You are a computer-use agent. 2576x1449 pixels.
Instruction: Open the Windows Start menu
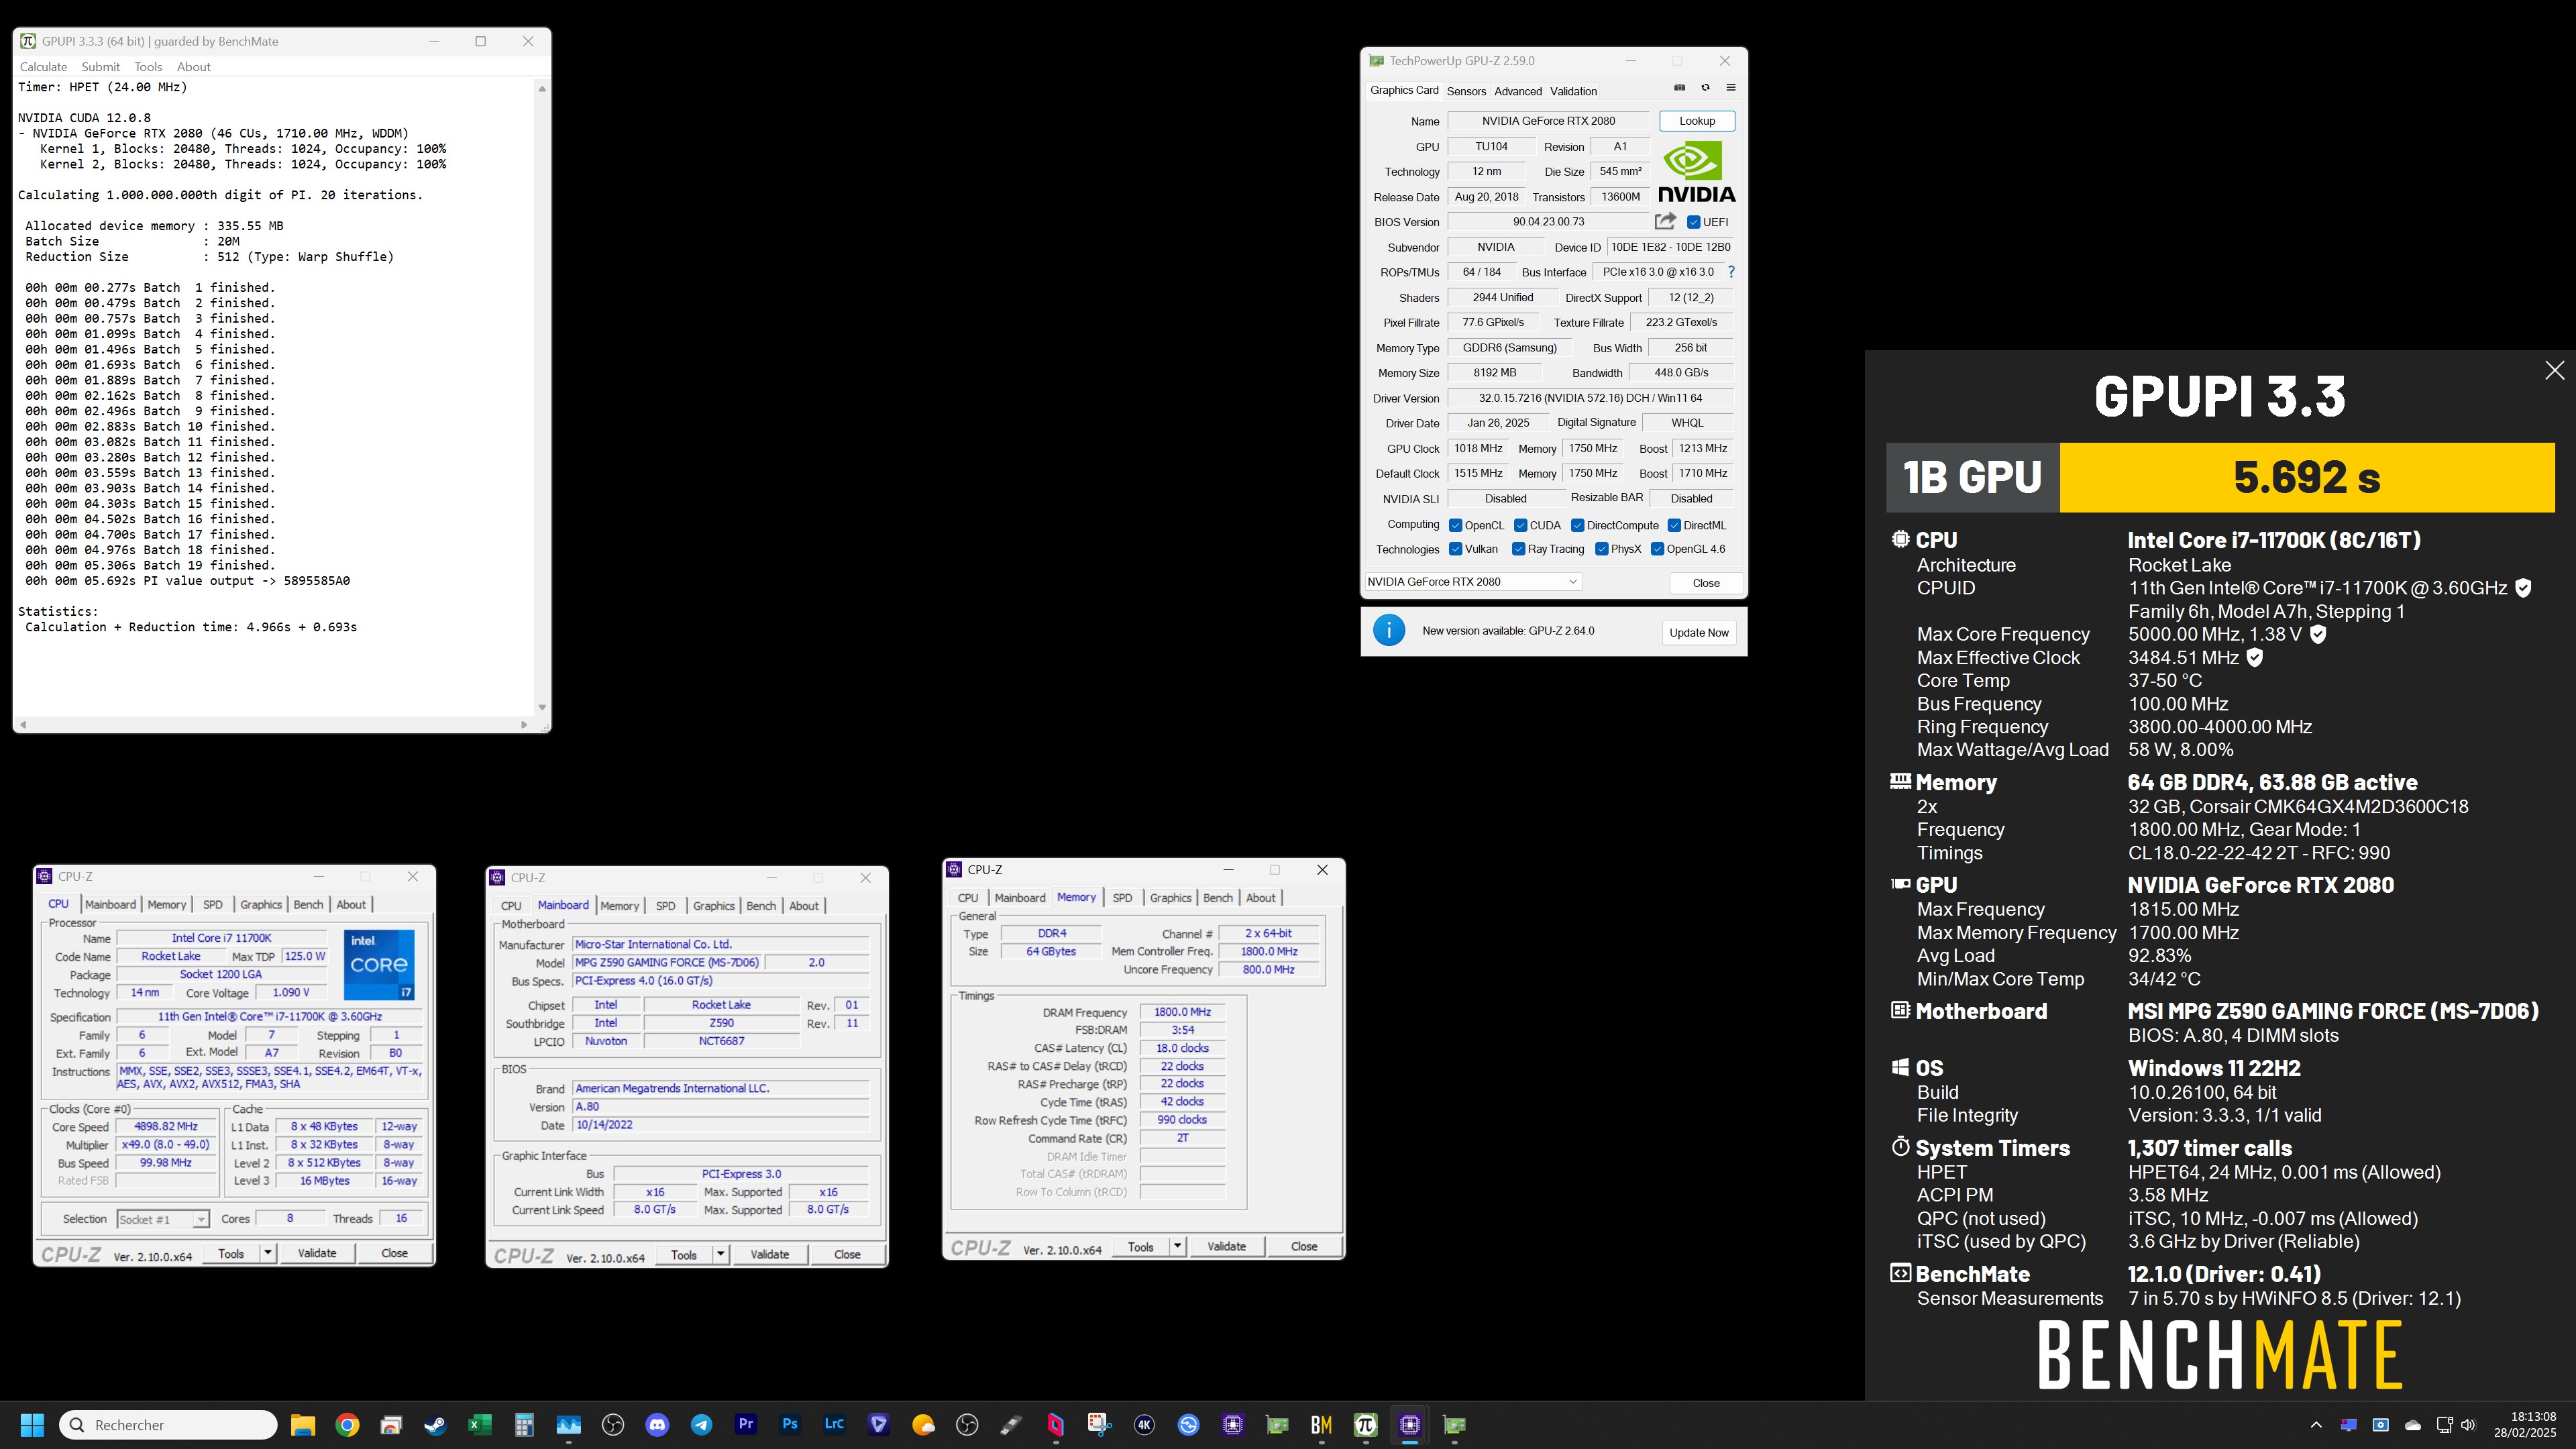[32, 1425]
